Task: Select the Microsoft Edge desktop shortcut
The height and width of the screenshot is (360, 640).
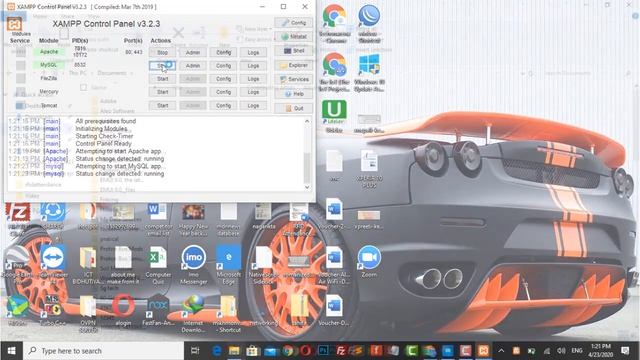Action: pyautogui.click(x=229, y=265)
